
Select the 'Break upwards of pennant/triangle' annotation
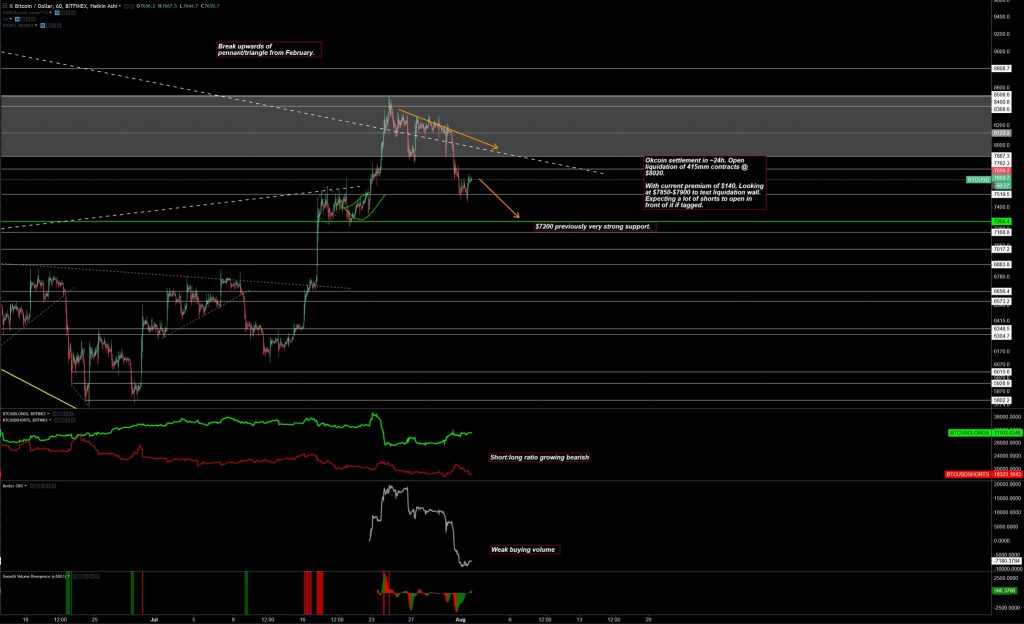click(x=268, y=49)
